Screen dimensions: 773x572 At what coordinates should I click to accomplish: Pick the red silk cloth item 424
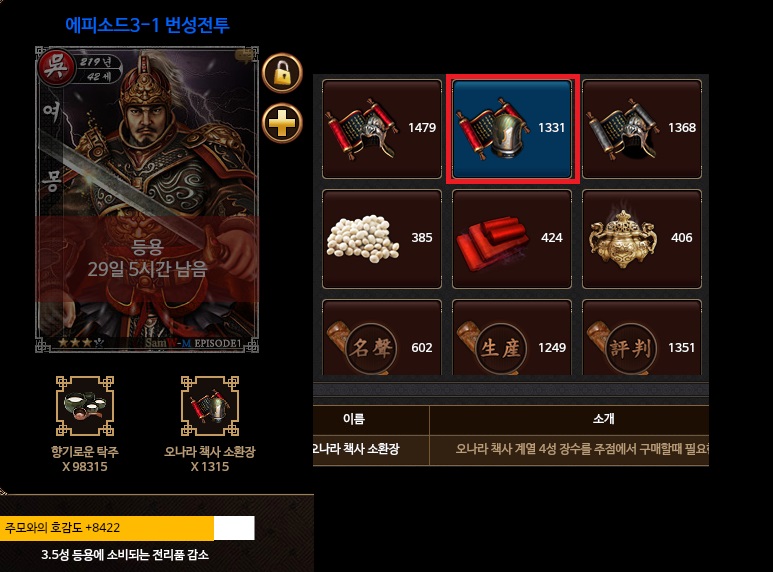click(512, 239)
